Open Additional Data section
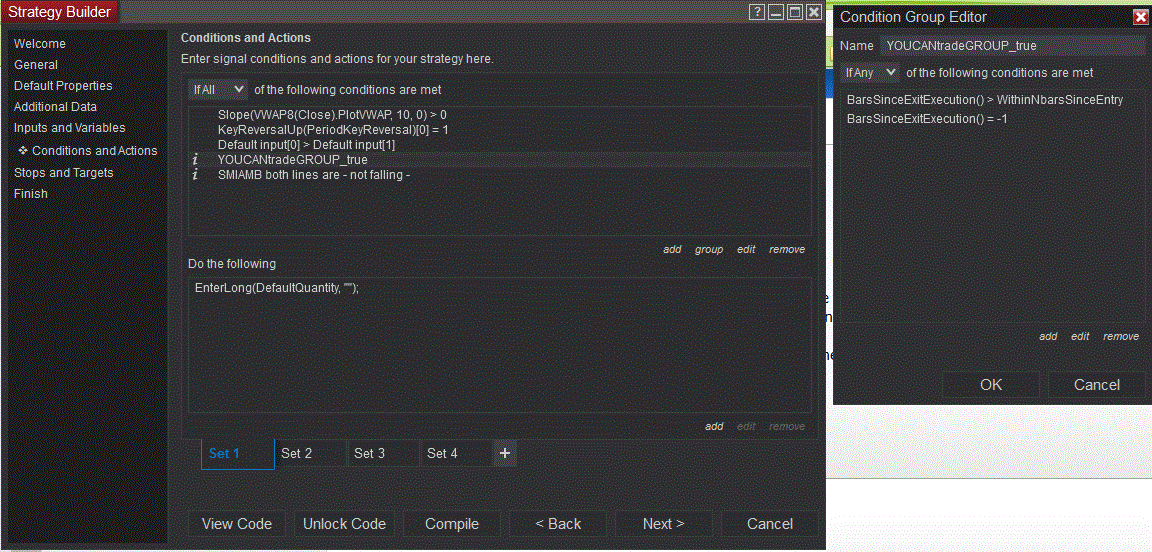 point(55,107)
